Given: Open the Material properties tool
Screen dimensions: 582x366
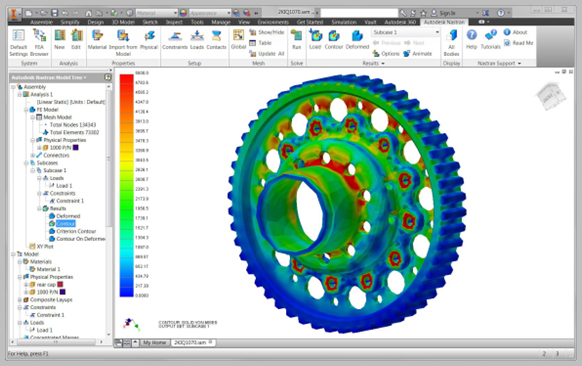Looking at the screenshot, I should point(97,39).
